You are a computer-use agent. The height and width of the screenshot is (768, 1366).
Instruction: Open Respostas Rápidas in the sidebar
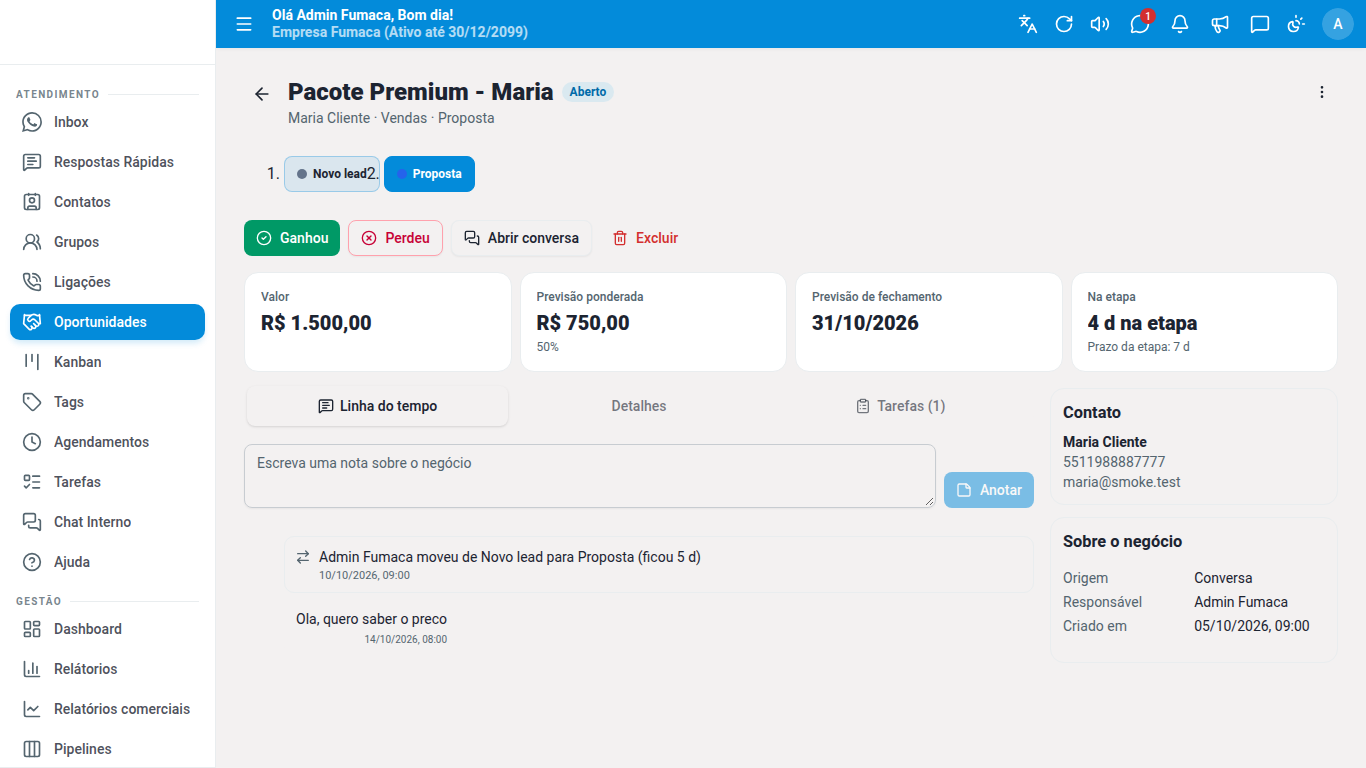coord(107,162)
